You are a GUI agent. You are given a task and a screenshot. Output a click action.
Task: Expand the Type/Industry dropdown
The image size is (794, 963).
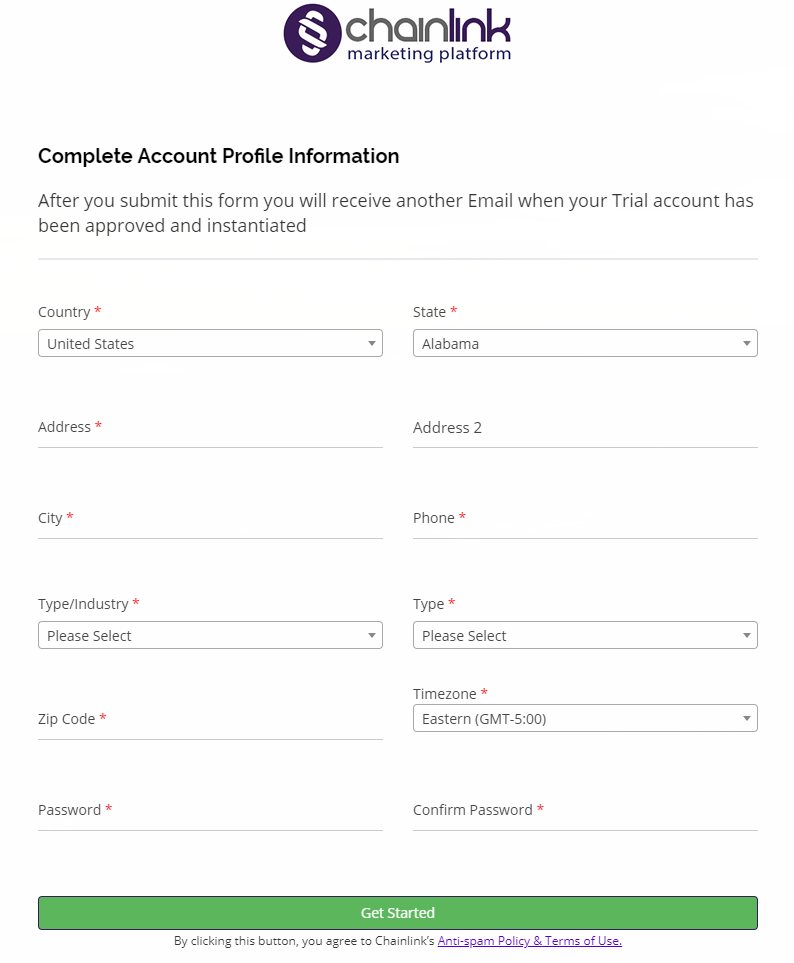[210, 635]
